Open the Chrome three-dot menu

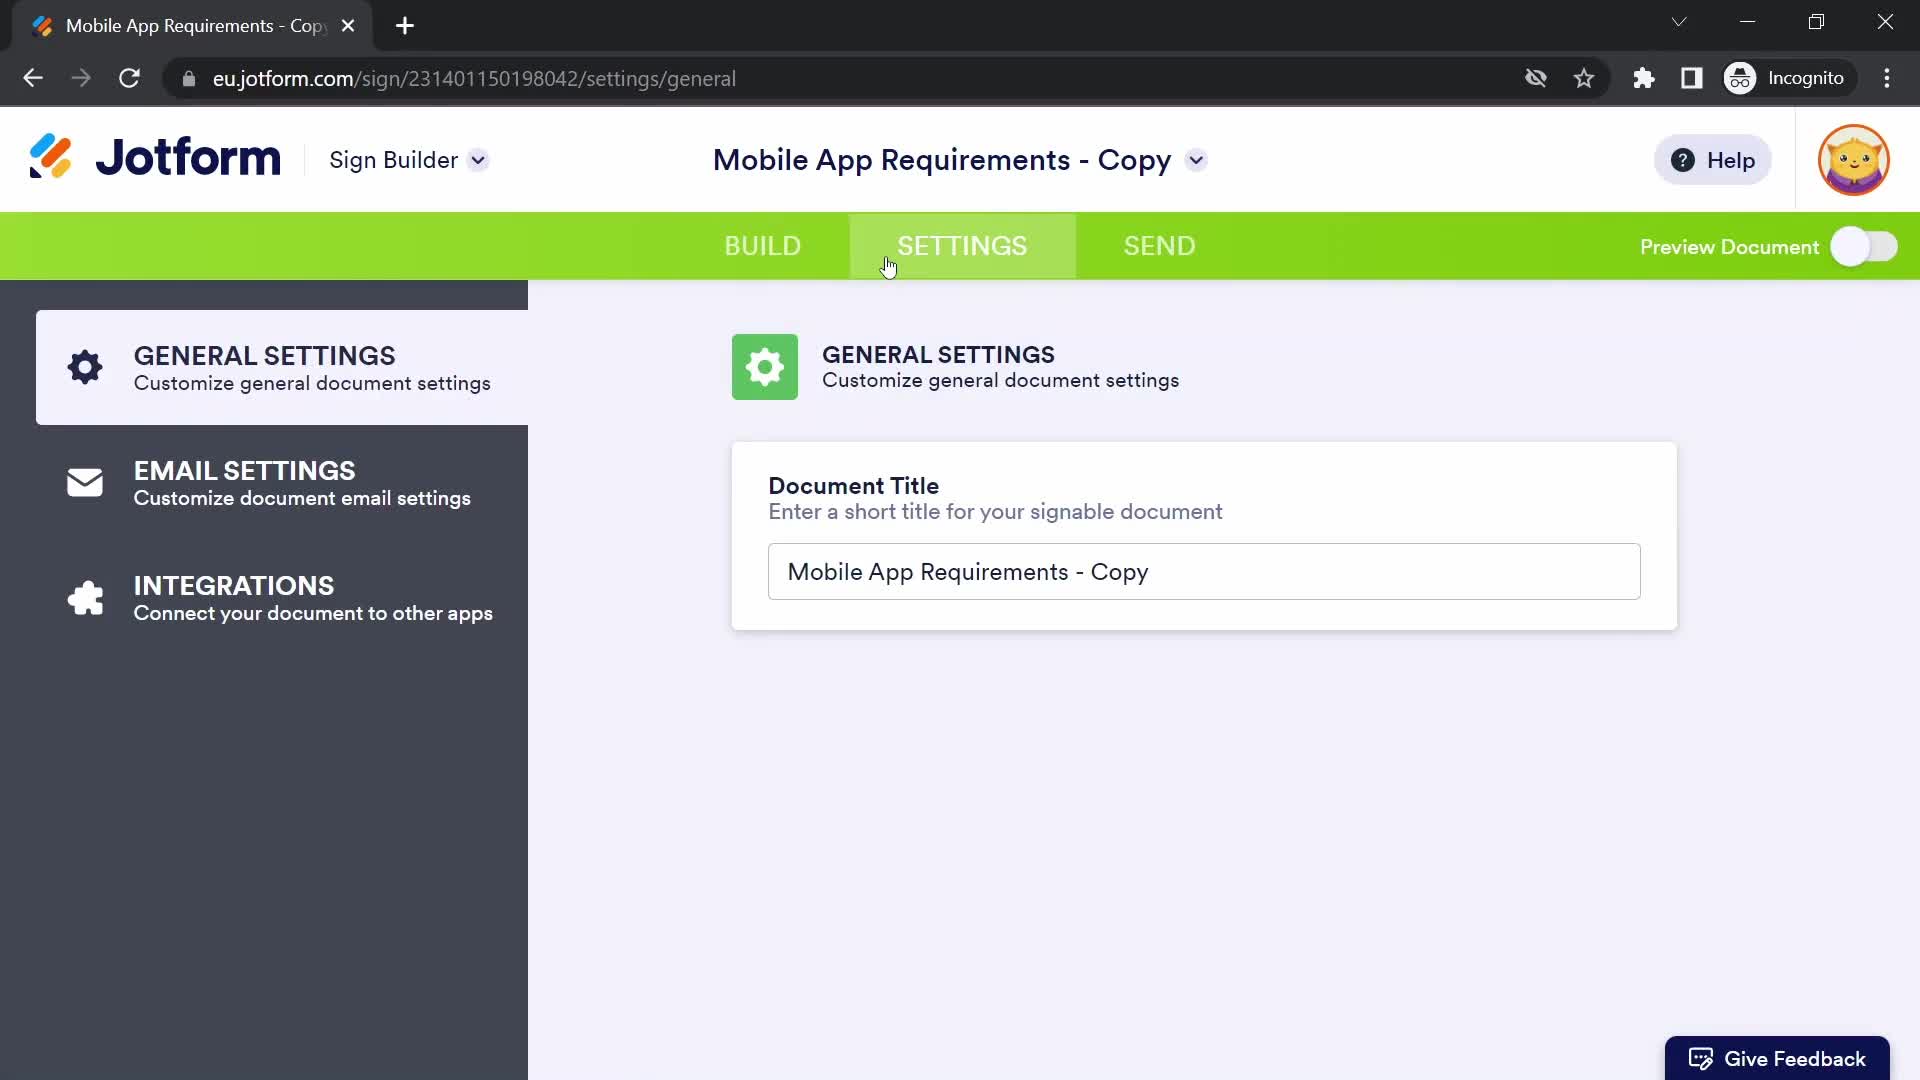[x=1887, y=78]
